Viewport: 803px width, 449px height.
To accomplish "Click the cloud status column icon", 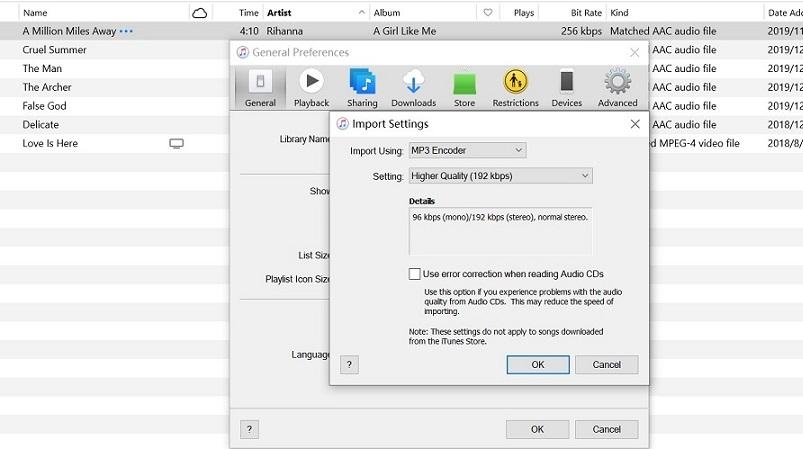I will [200, 13].
